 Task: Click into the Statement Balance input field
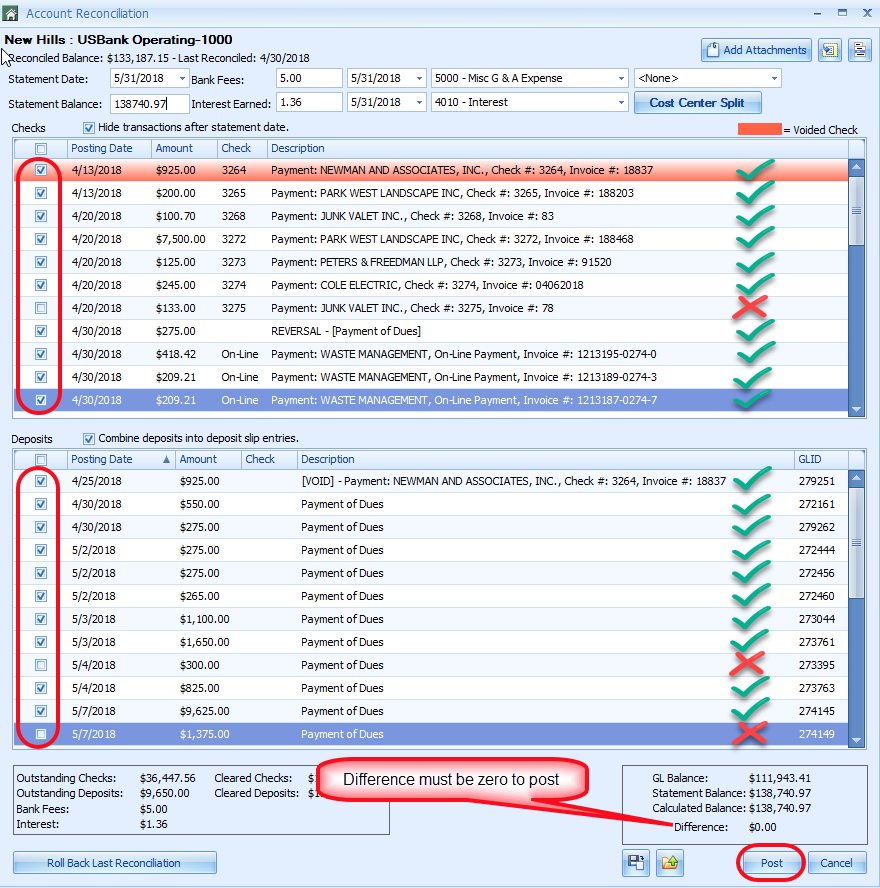coord(150,103)
